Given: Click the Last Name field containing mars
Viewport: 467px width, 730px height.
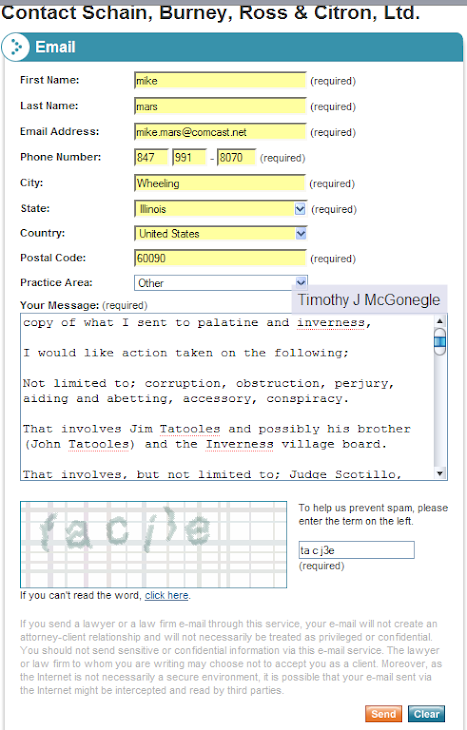Looking at the screenshot, I should click(220, 107).
